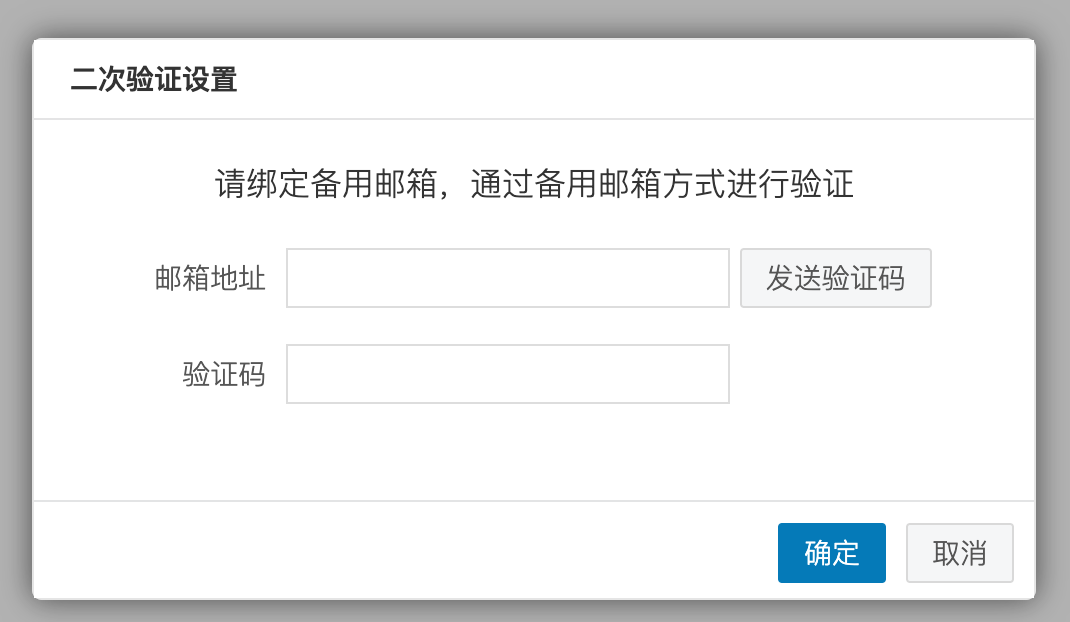Screen dimensions: 1070x622
Task: Click dimmed backdrop left of the dialog
Action: tap(15, 320)
